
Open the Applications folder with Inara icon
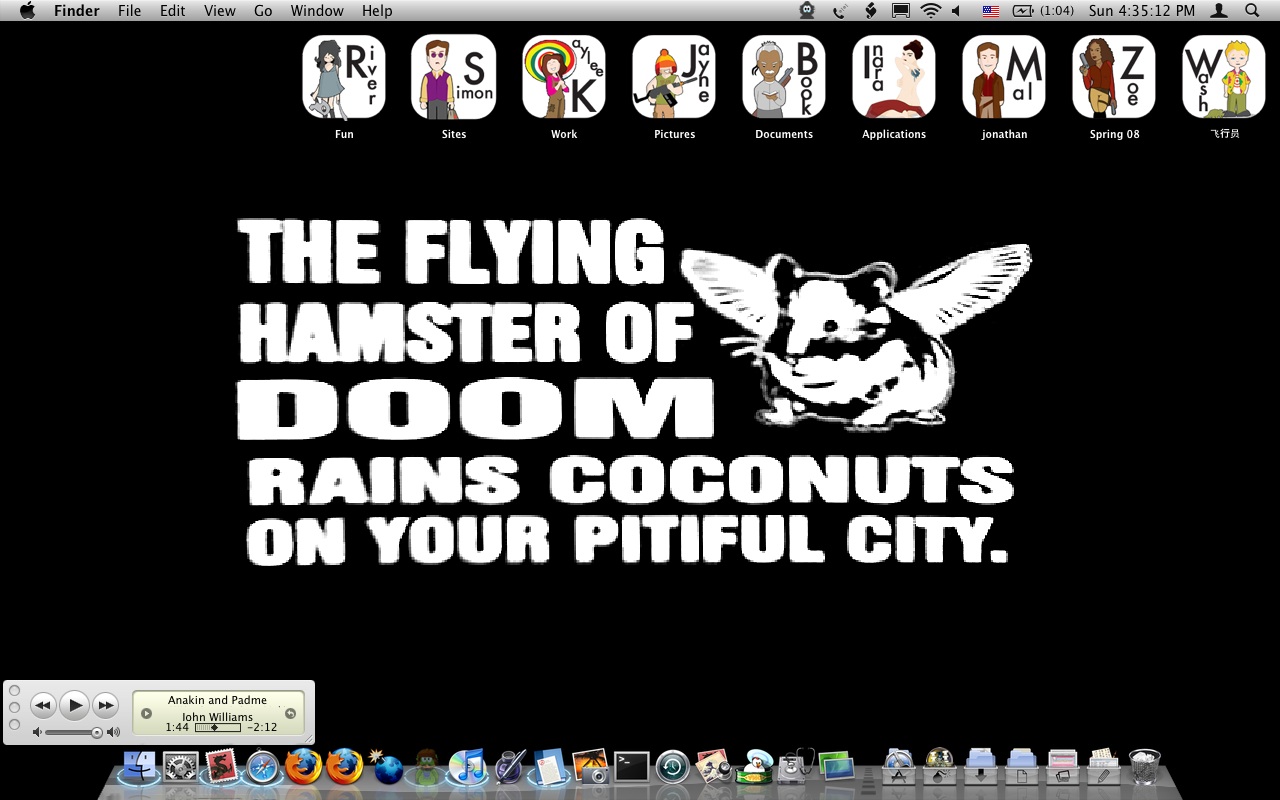pyautogui.click(x=894, y=78)
